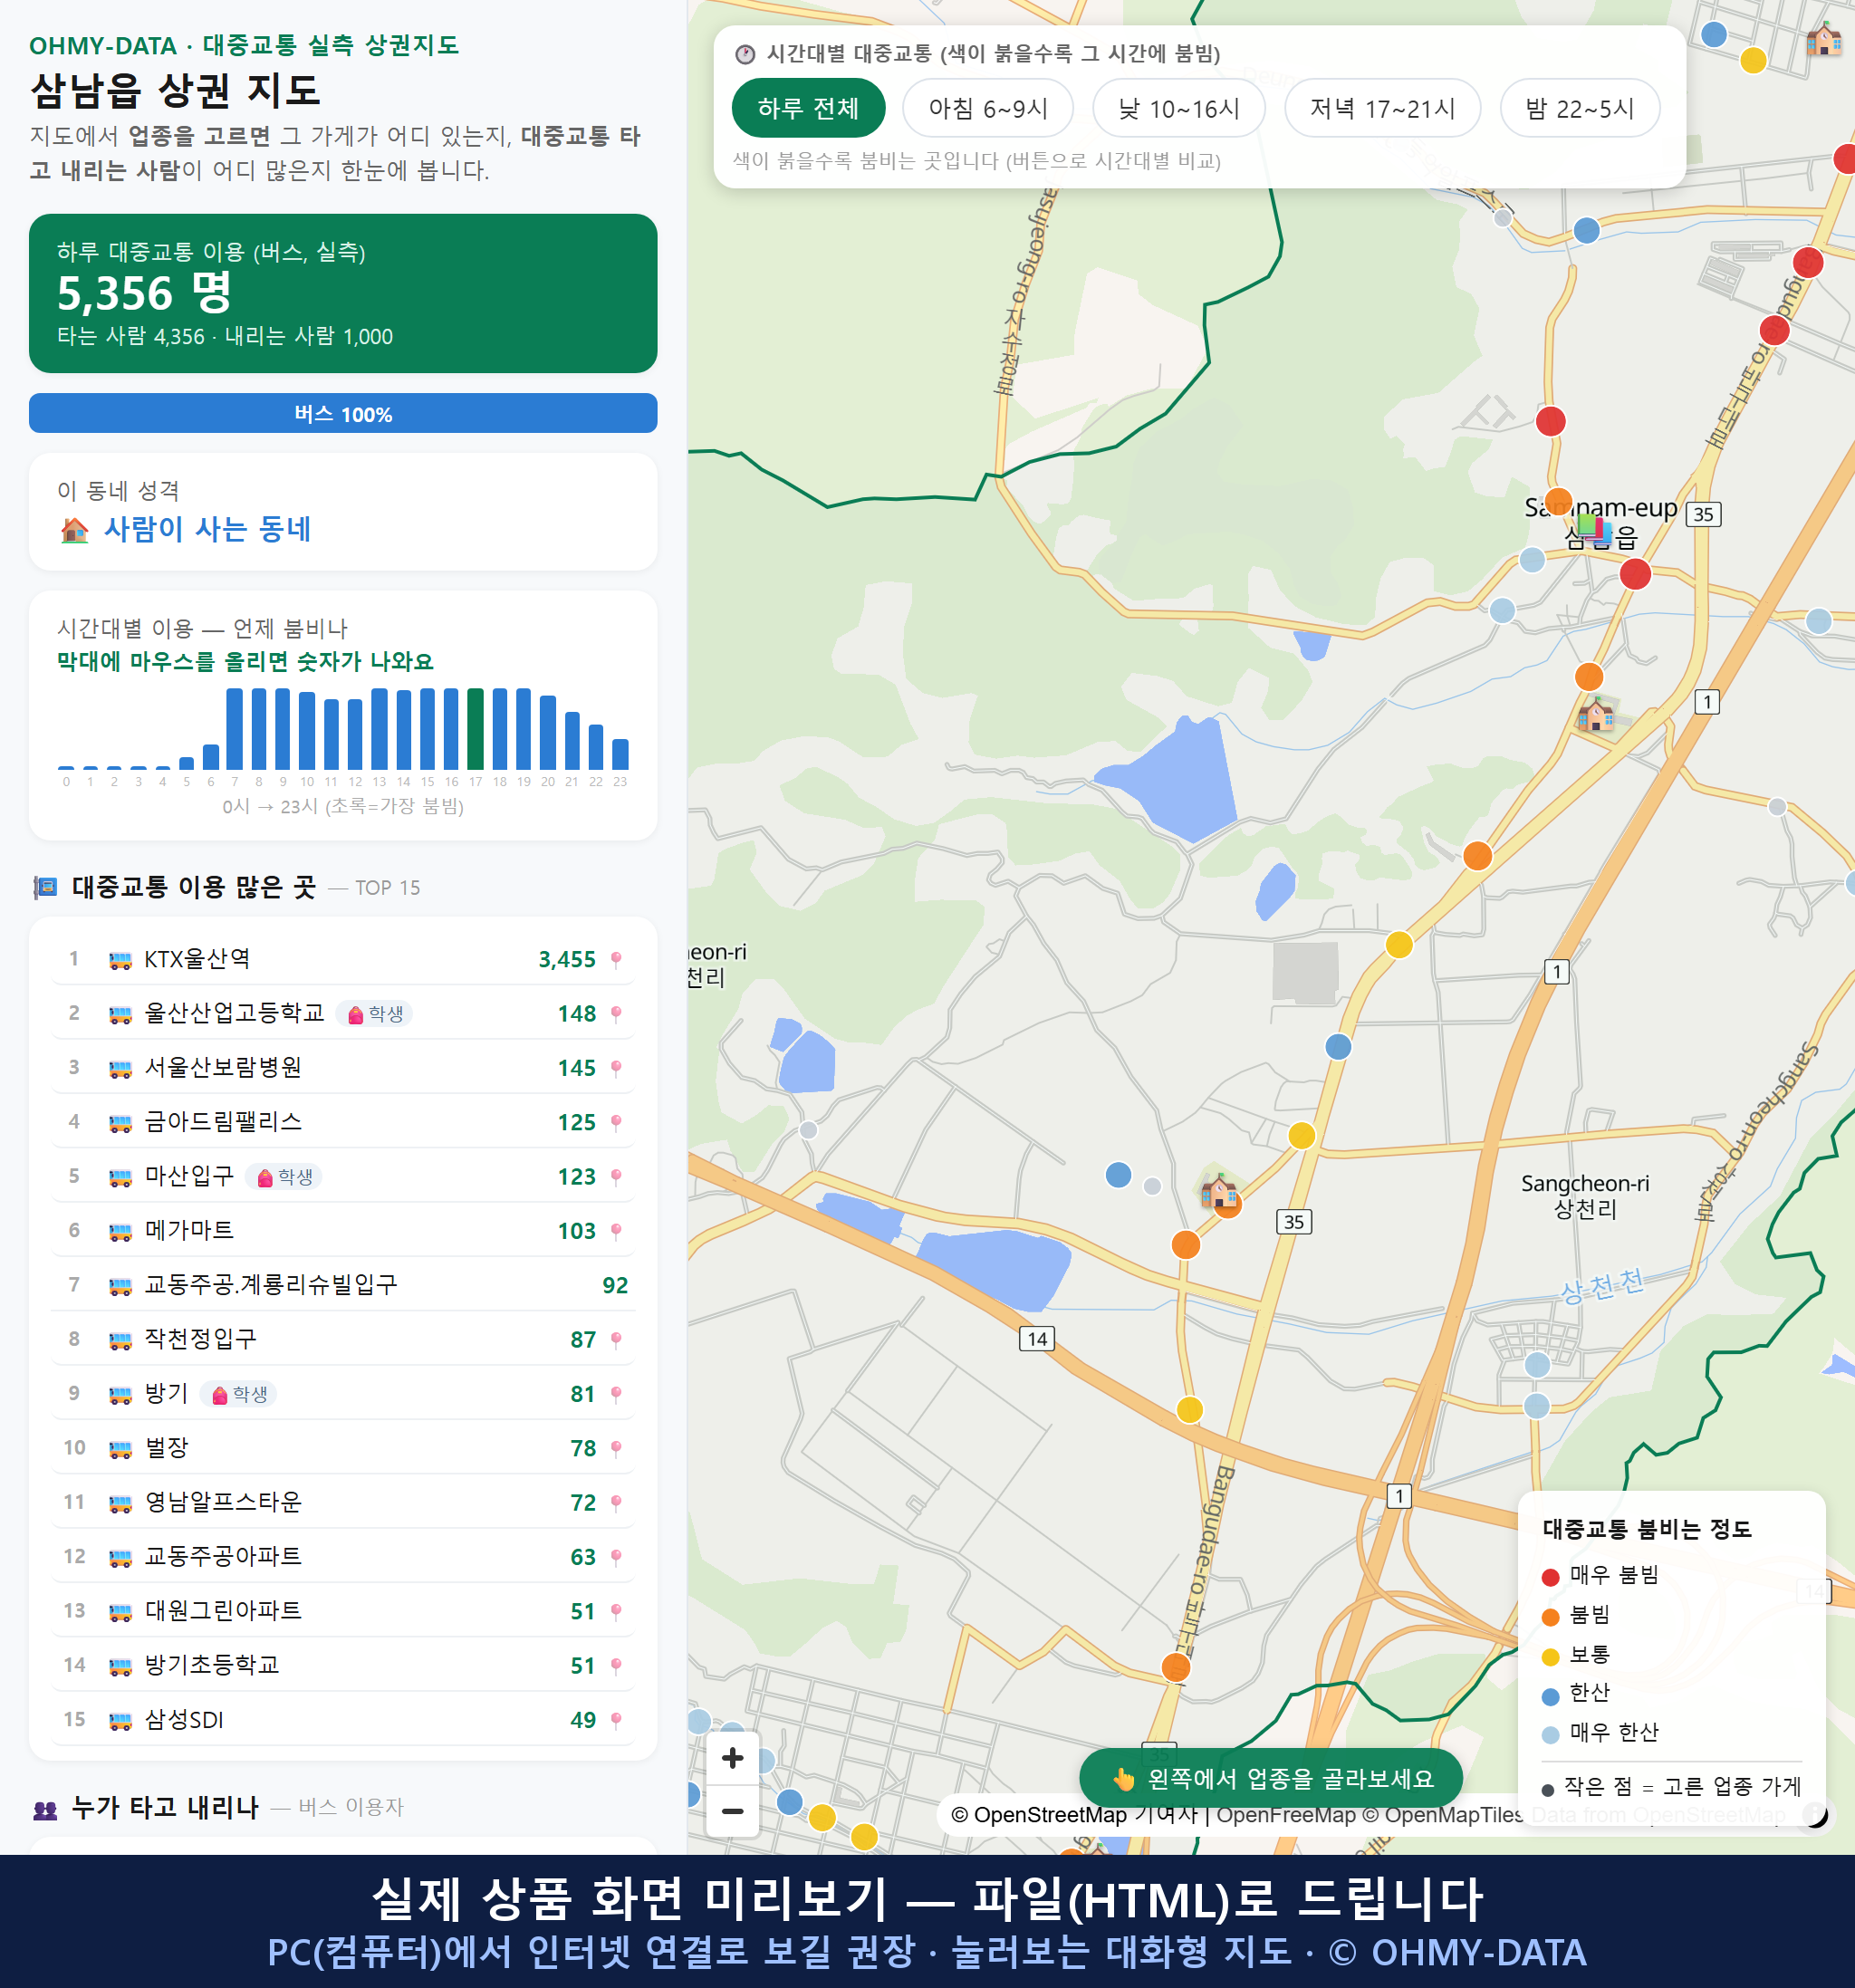Click the pin icon for 벌장
This screenshot has height=1988, width=1855.
point(616,1448)
